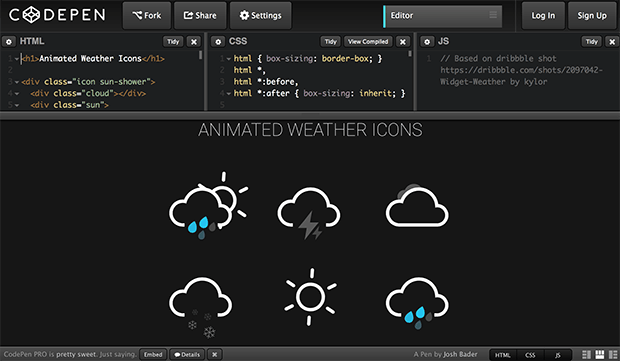Click the snowing cloud icon
This screenshot has height=361, width=620.
tap(200, 308)
